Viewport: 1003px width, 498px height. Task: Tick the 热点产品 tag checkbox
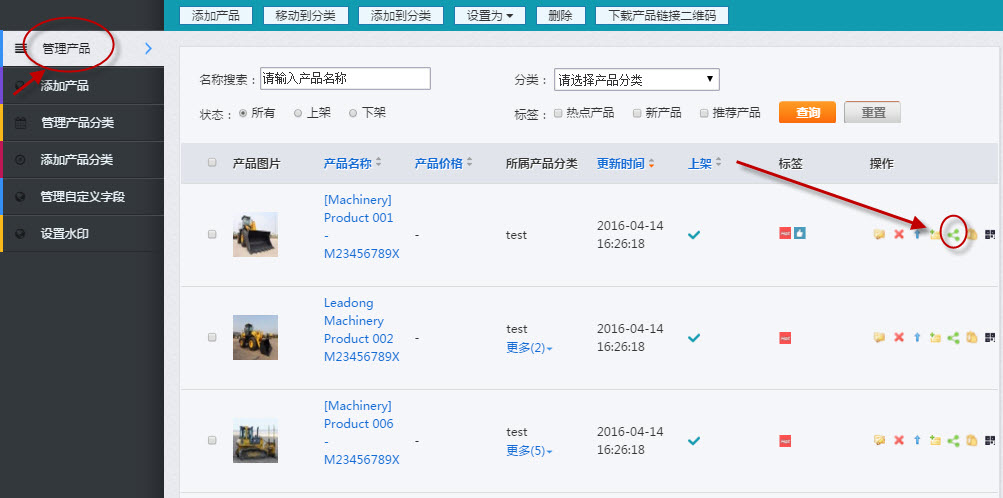tap(559, 113)
